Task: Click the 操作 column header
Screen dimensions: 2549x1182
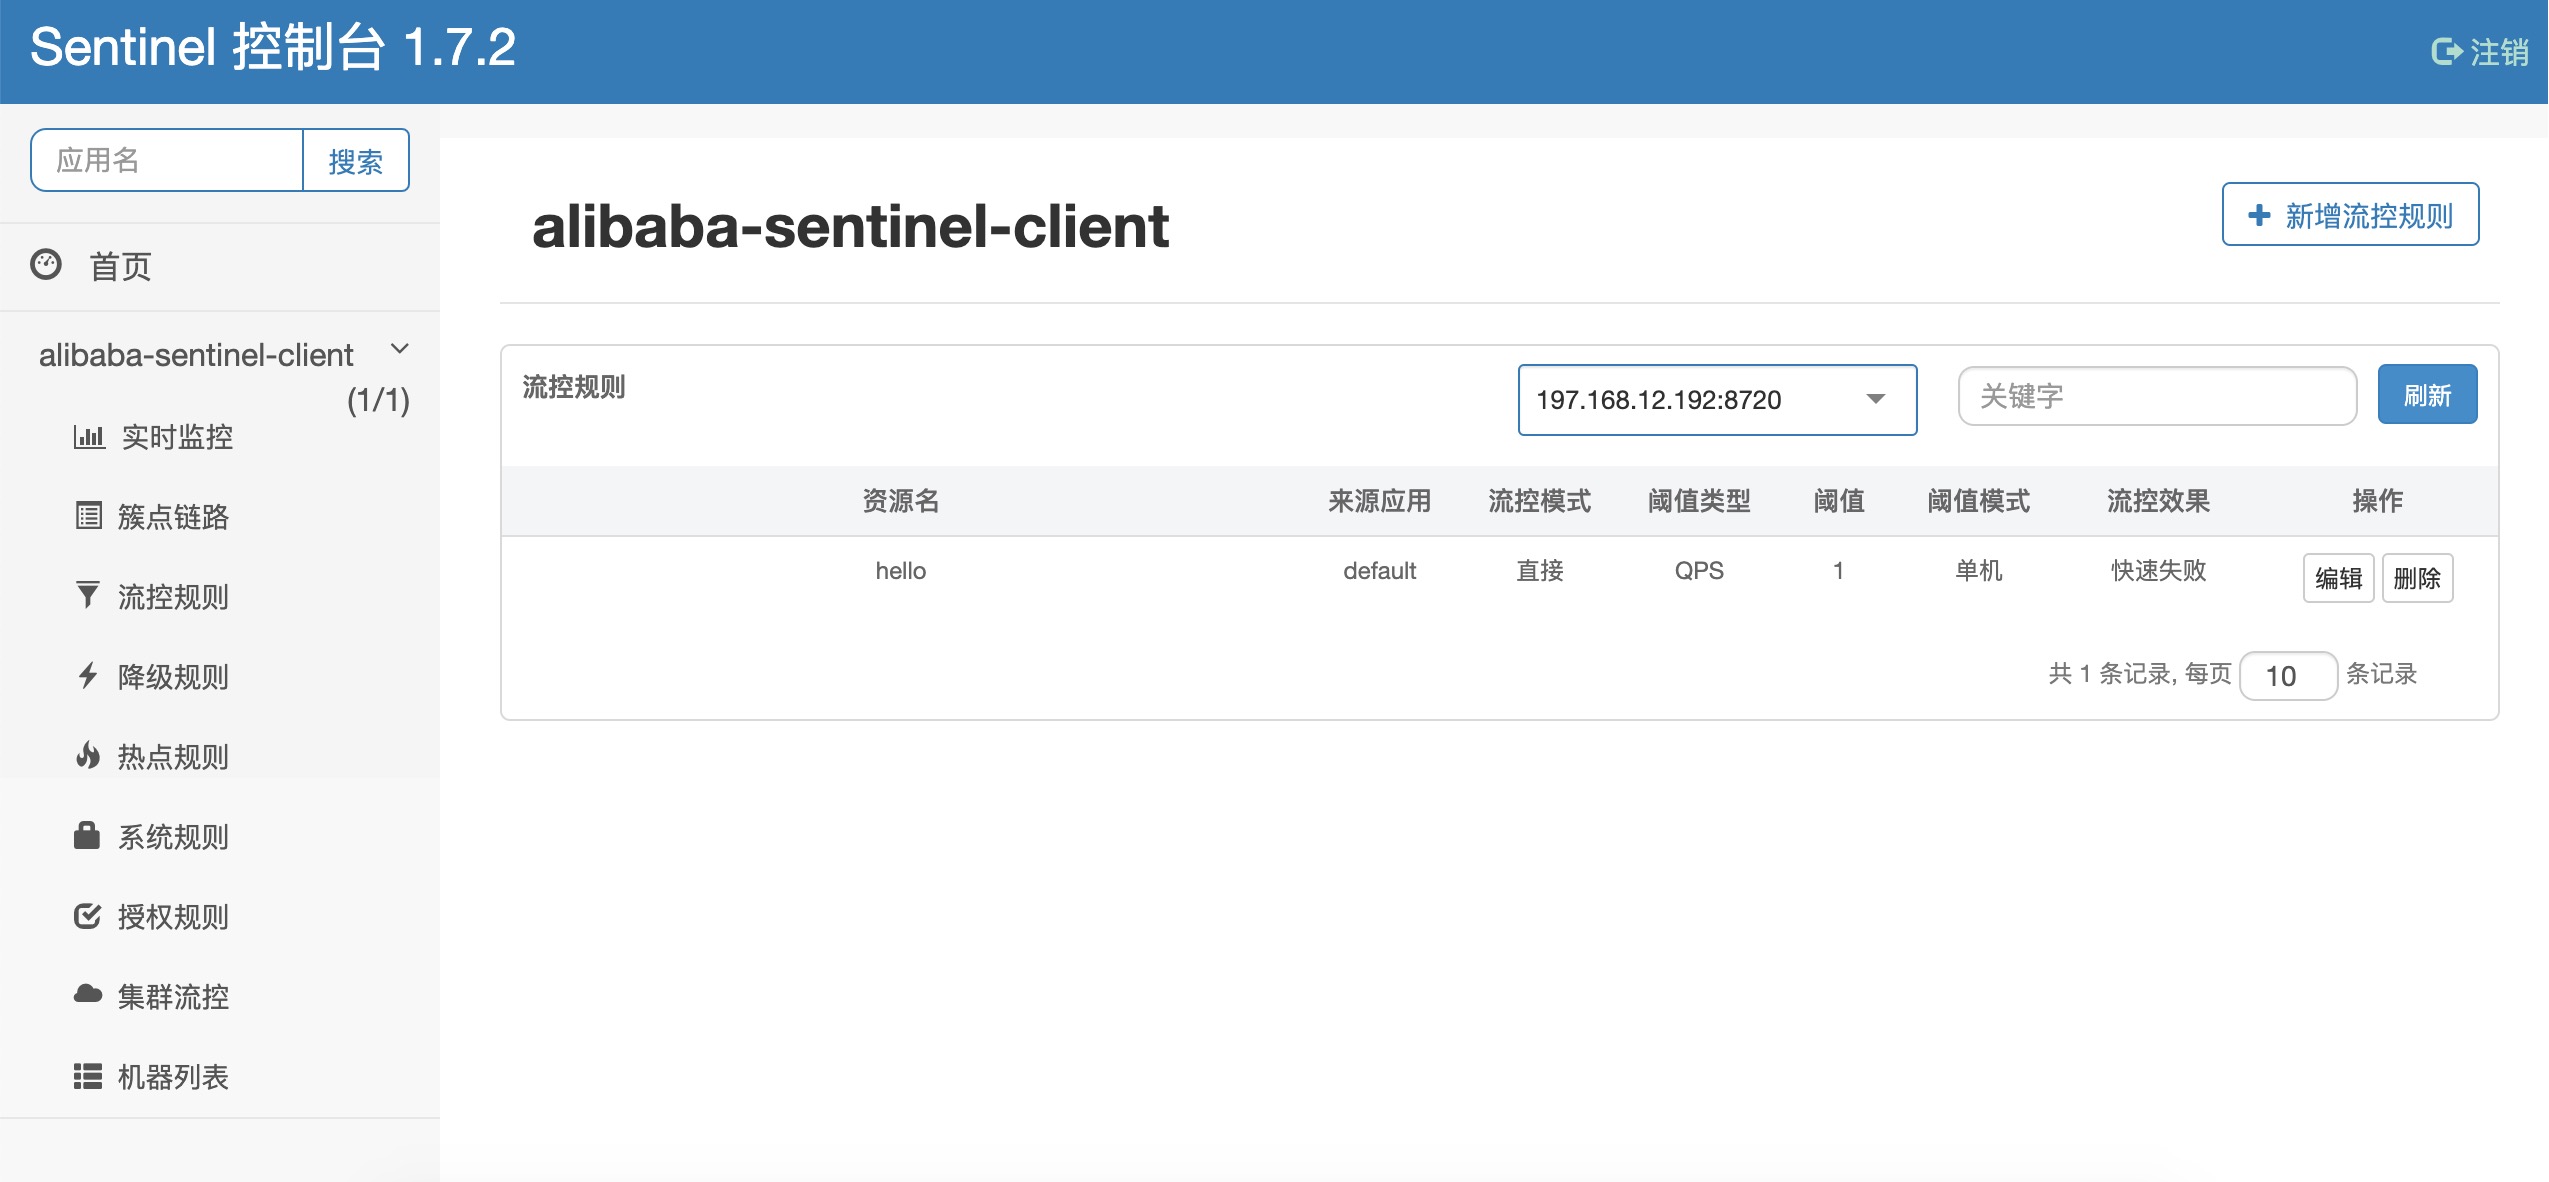Action: 2377,501
